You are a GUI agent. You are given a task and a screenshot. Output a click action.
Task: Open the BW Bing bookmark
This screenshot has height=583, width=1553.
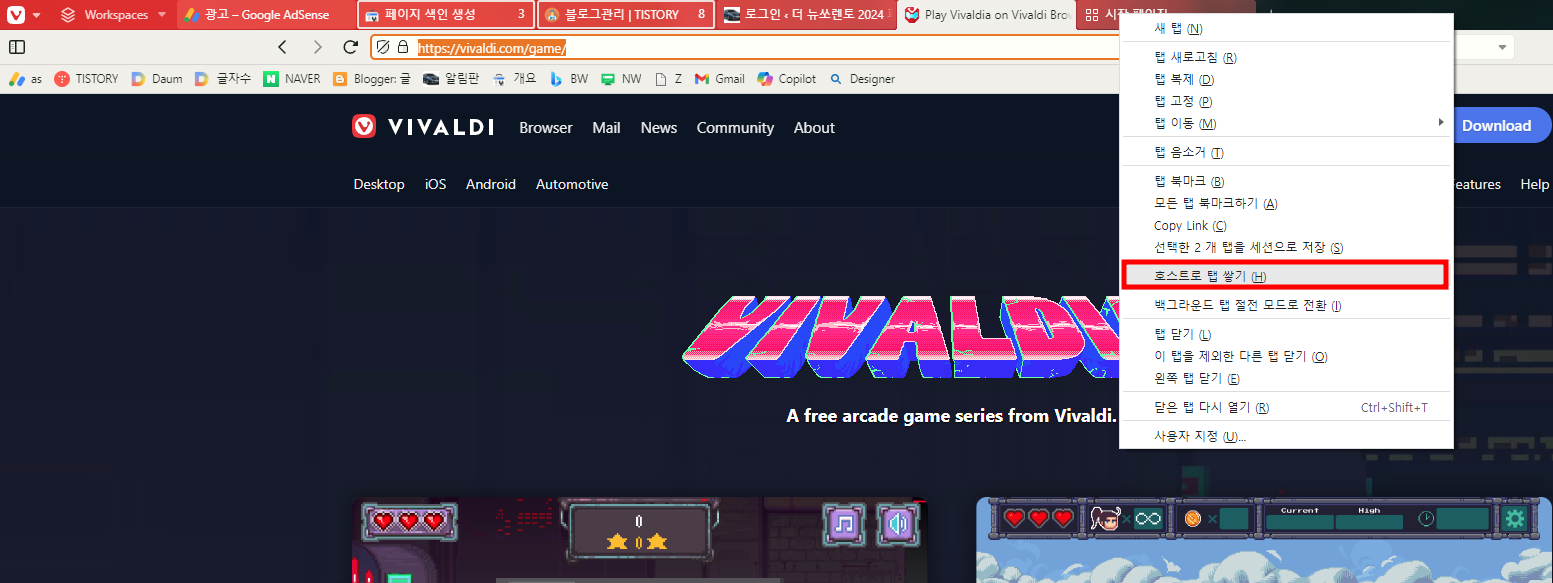(x=568, y=78)
